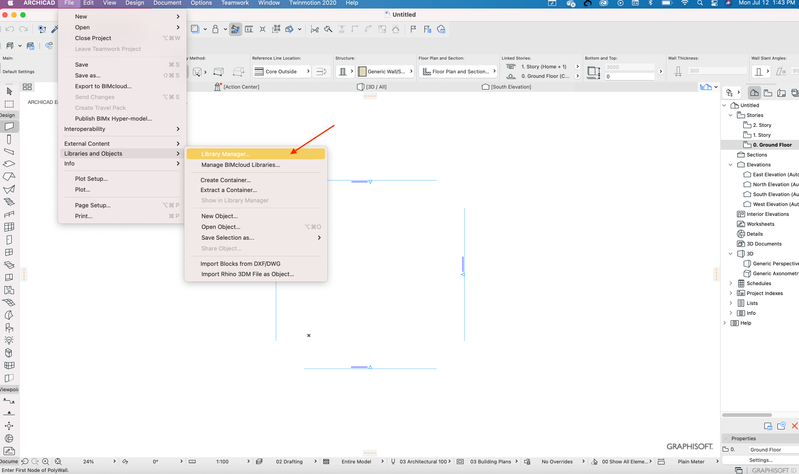Click Library Manager menu item
799x474 pixels.
pos(256,154)
